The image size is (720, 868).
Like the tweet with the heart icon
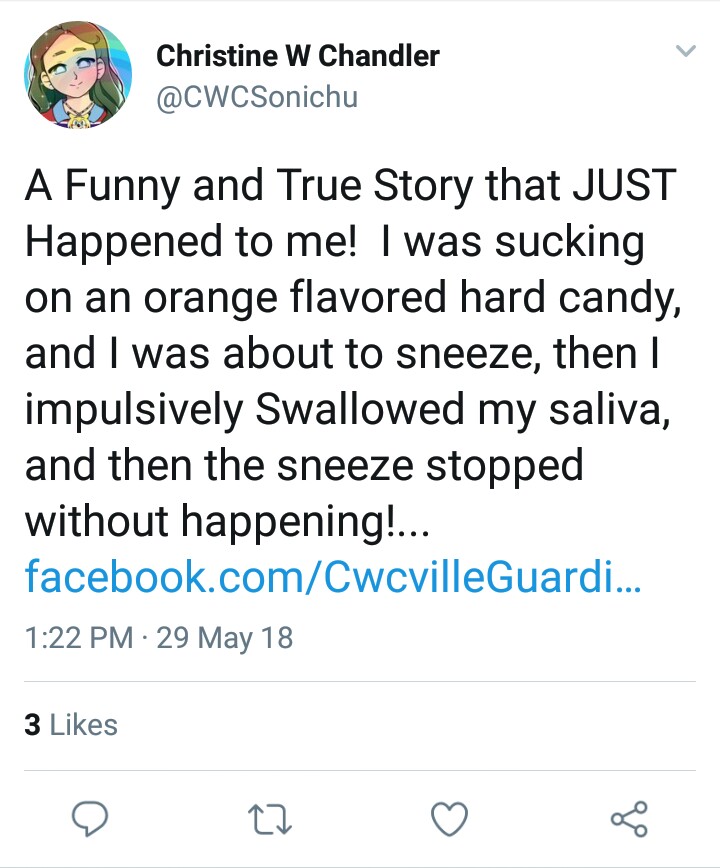click(x=449, y=819)
